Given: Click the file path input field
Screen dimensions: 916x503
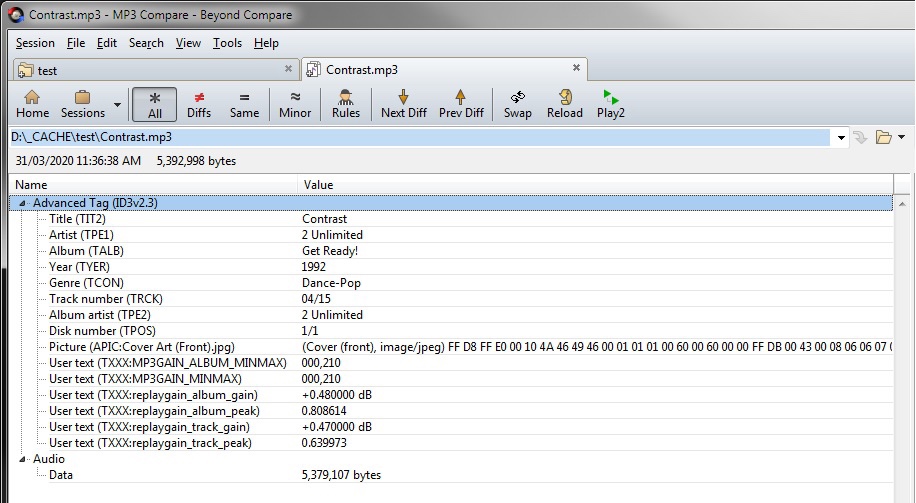Looking at the screenshot, I should coord(419,137).
